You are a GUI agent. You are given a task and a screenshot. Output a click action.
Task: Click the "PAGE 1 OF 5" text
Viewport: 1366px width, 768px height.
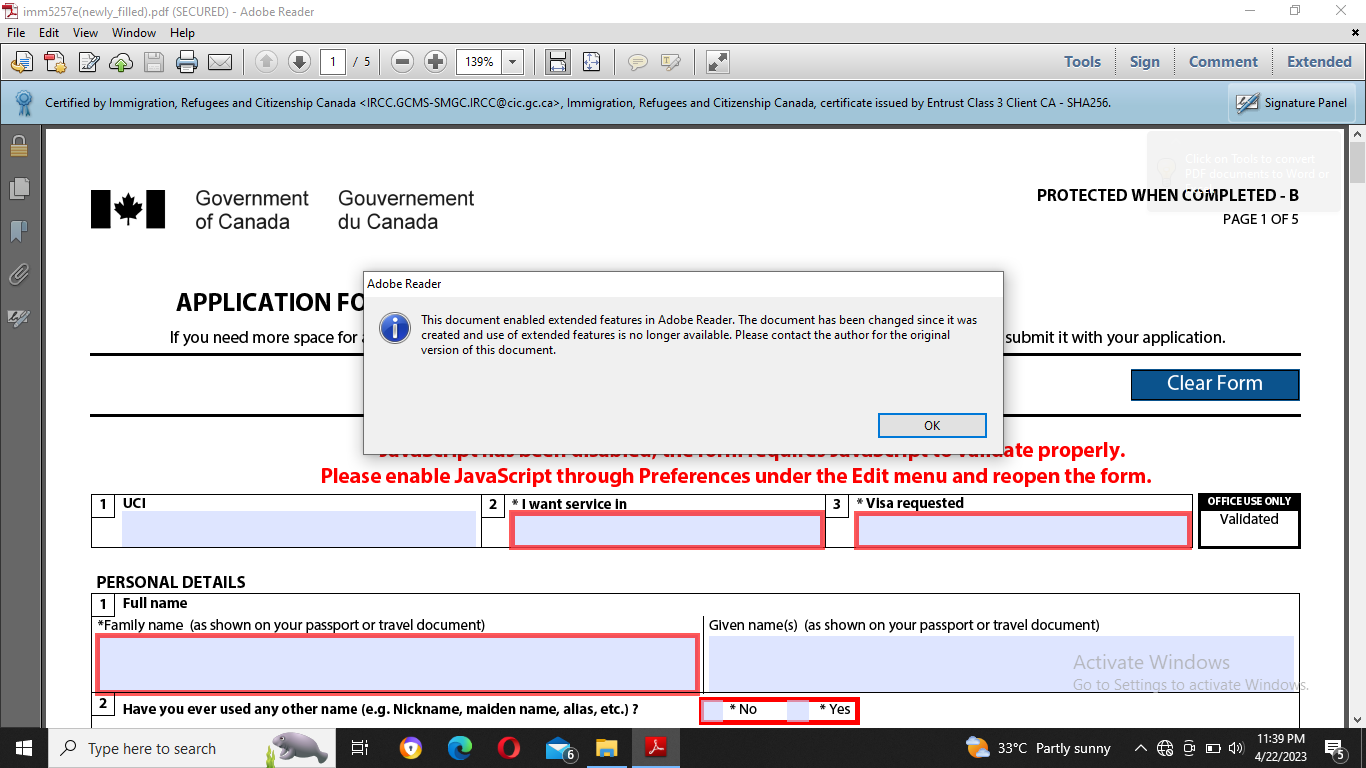coord(1260,219)
